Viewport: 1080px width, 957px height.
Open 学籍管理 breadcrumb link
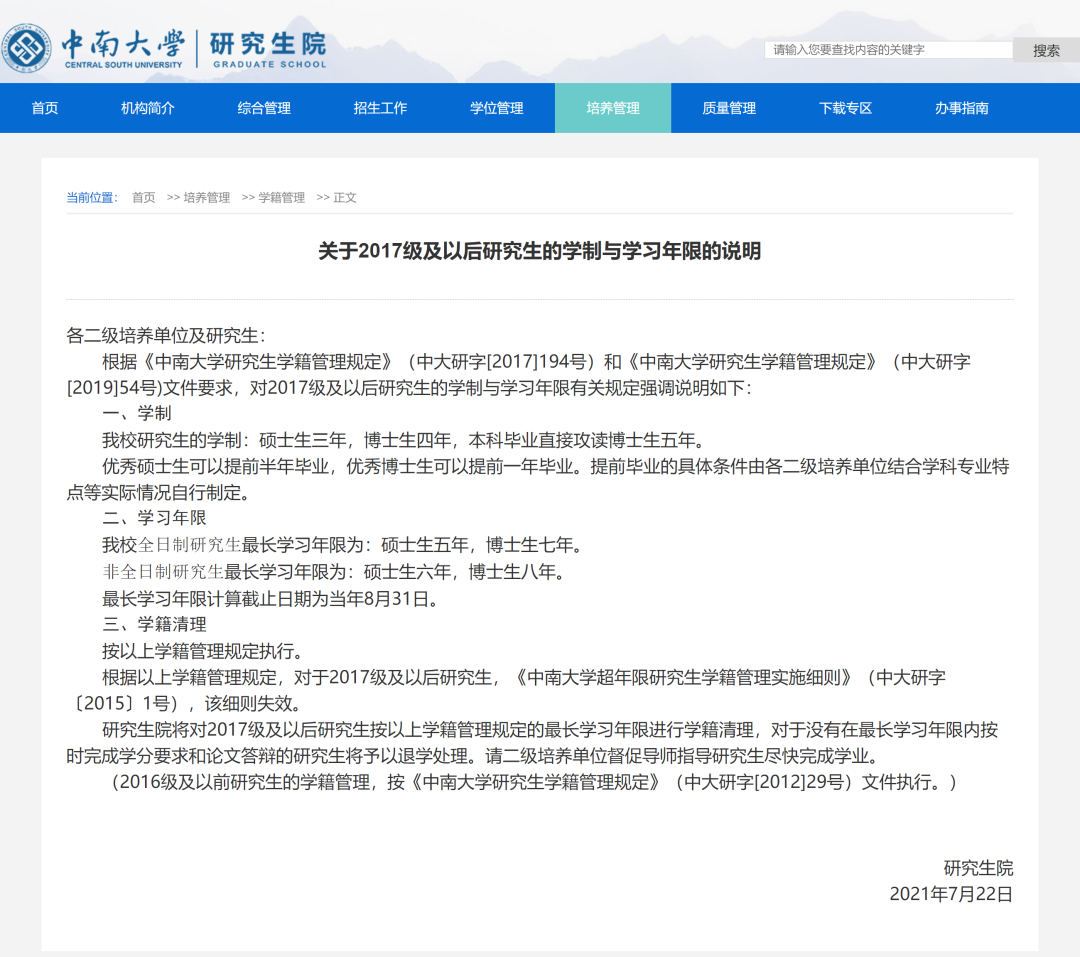click(281, 198)
